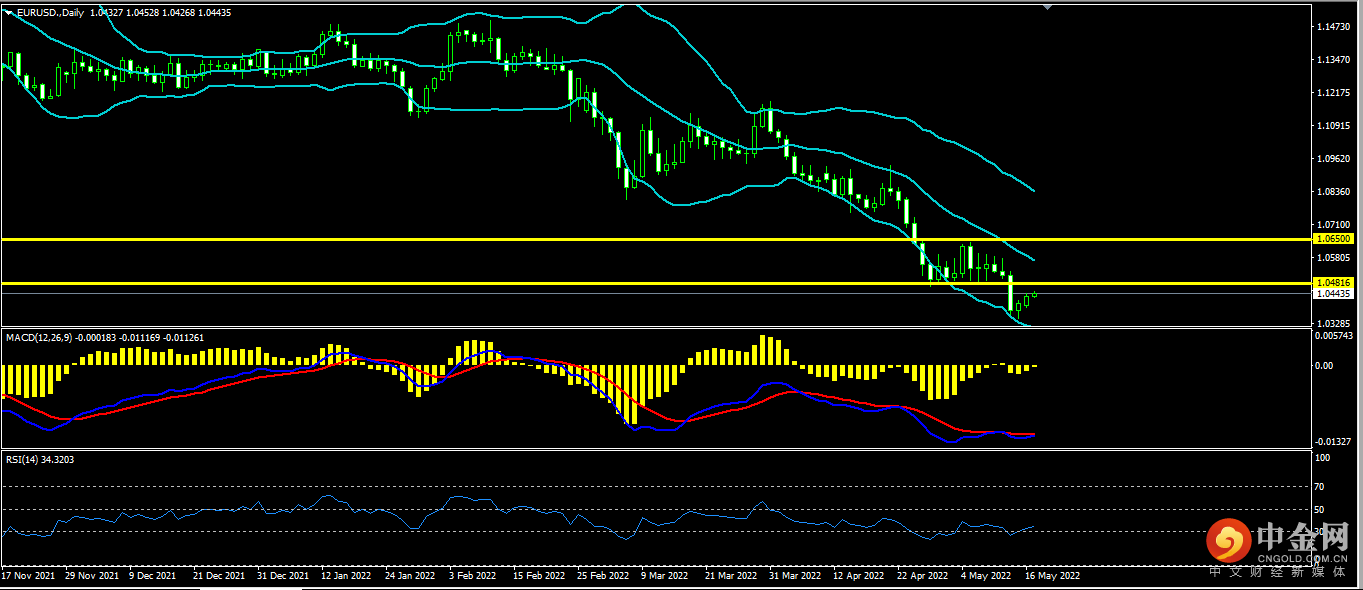Click the MACD 0.00 scale label

(x=1322, y=366)
